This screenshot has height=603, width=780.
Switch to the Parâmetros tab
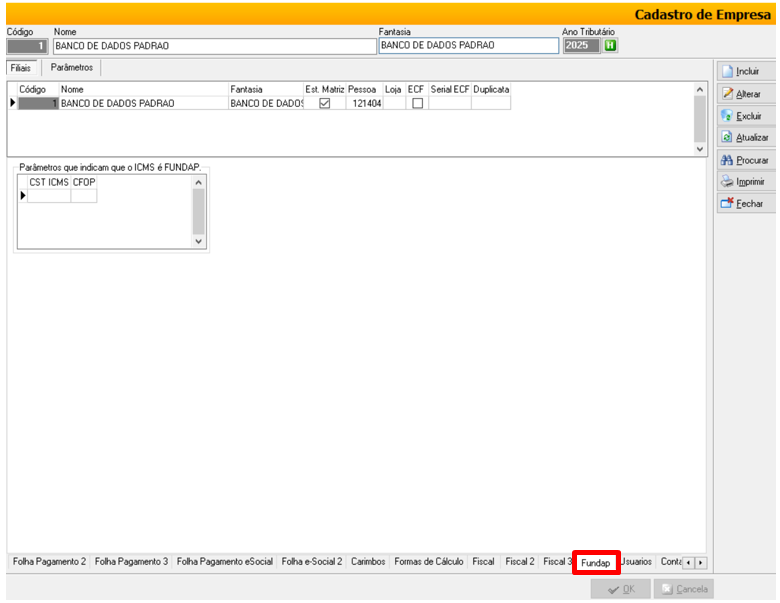coord(72,67)
